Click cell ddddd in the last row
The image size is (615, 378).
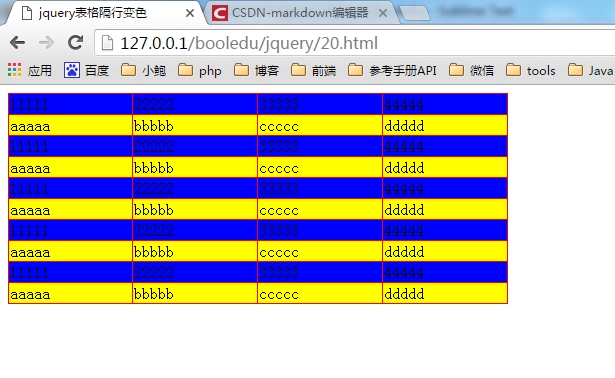[x=445, y=293]
